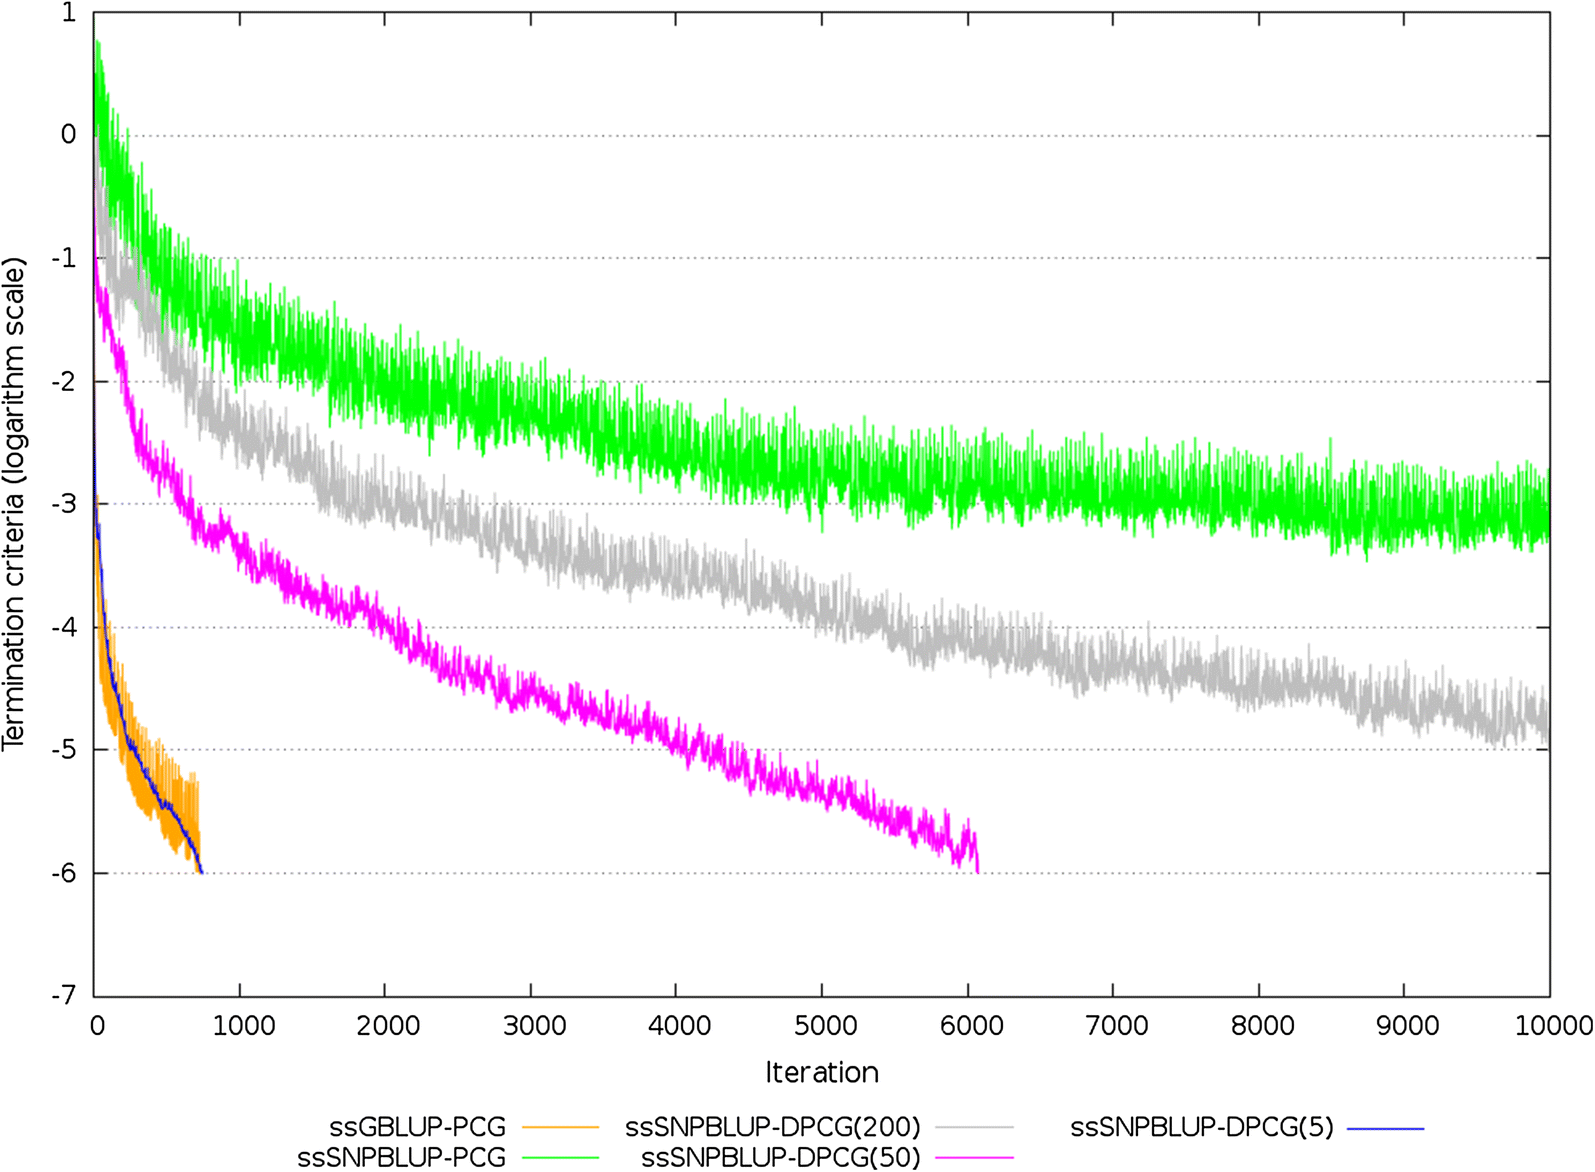Click y-axis tick label -3
The image size is (1595, 1172).
click(64, 504)
